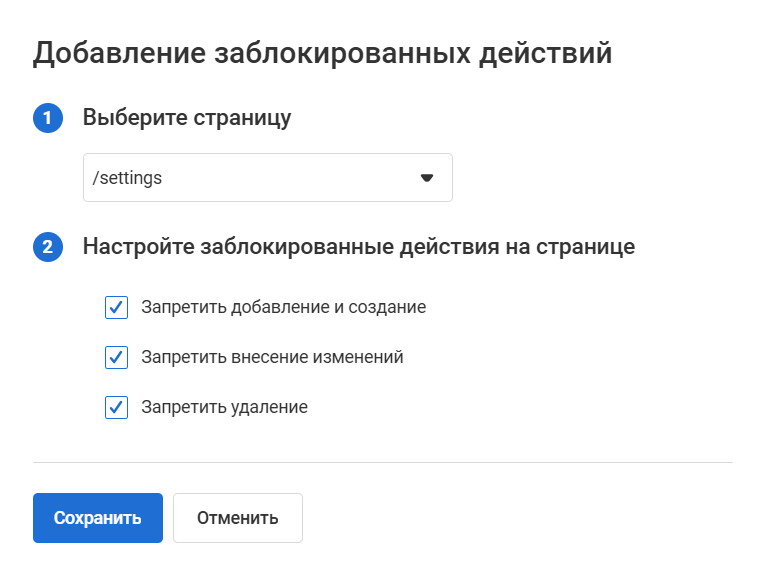Viewport: 763px width, 575px height.
Task: Toggle "Запретить внесение изменений" via its label text
Action: click(x=272, y=357)
